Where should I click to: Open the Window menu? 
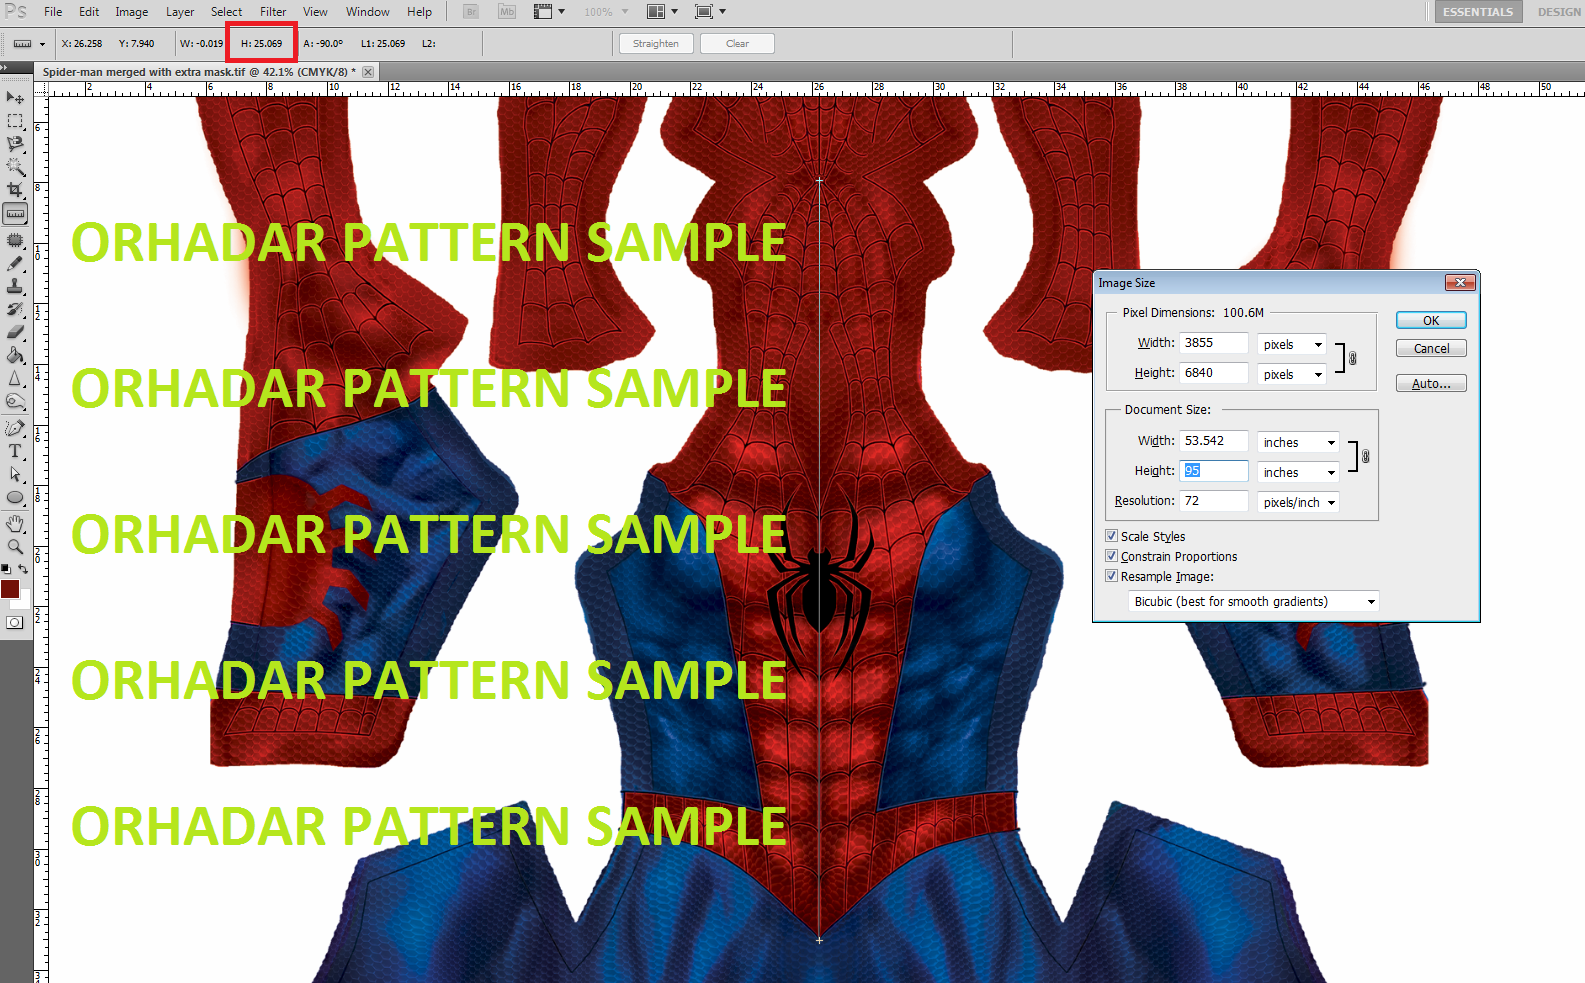[368, 12]
